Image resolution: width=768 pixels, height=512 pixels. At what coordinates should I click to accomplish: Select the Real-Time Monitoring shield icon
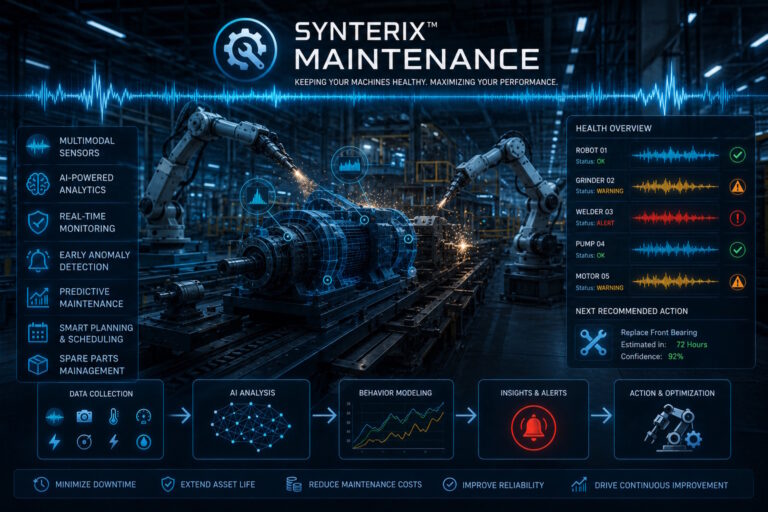click(x=38, y=222)
